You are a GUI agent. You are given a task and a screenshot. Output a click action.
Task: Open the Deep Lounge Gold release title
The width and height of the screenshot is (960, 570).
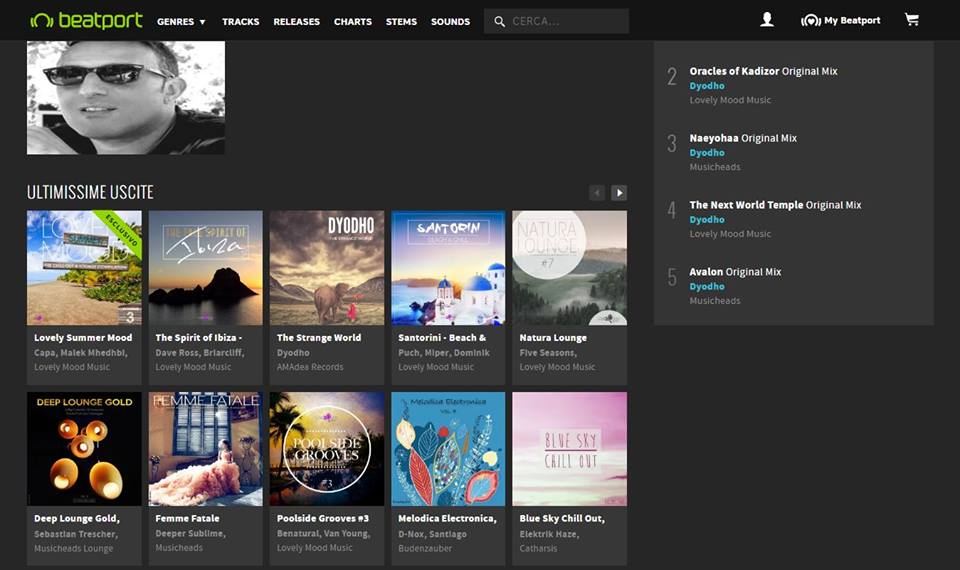[77, 519]
